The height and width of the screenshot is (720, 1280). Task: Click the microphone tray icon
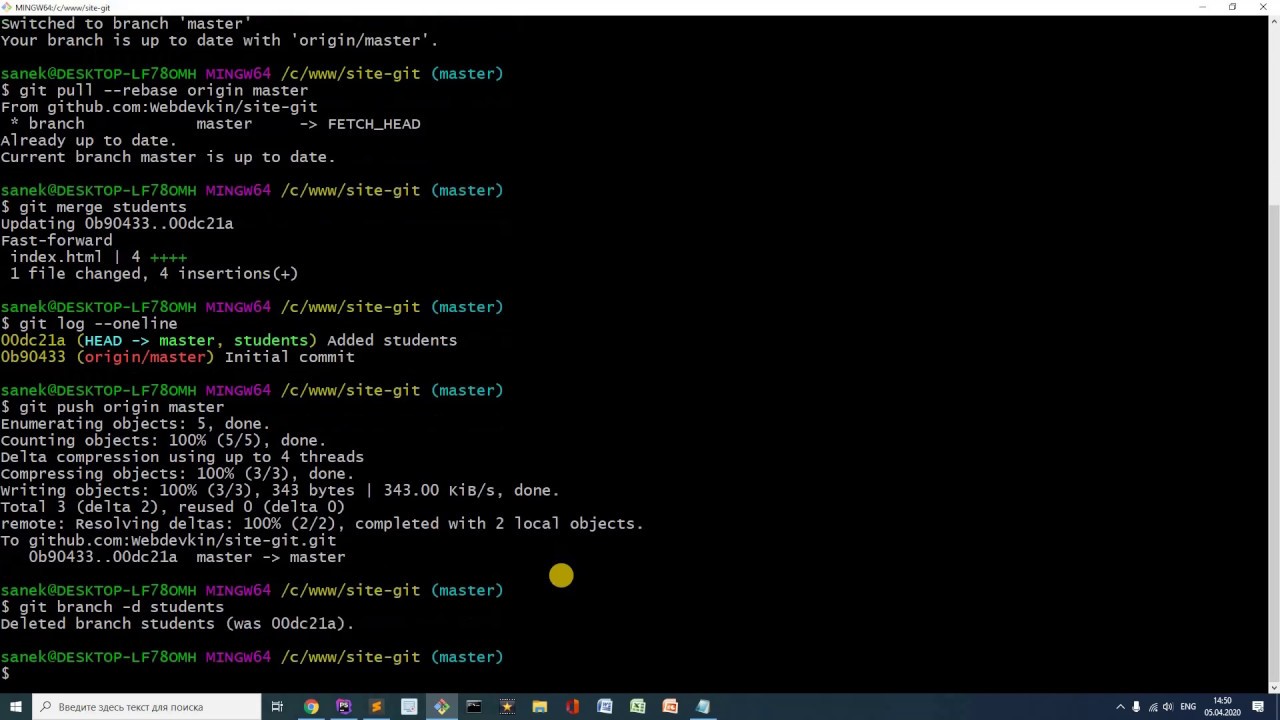point(1136,707)
